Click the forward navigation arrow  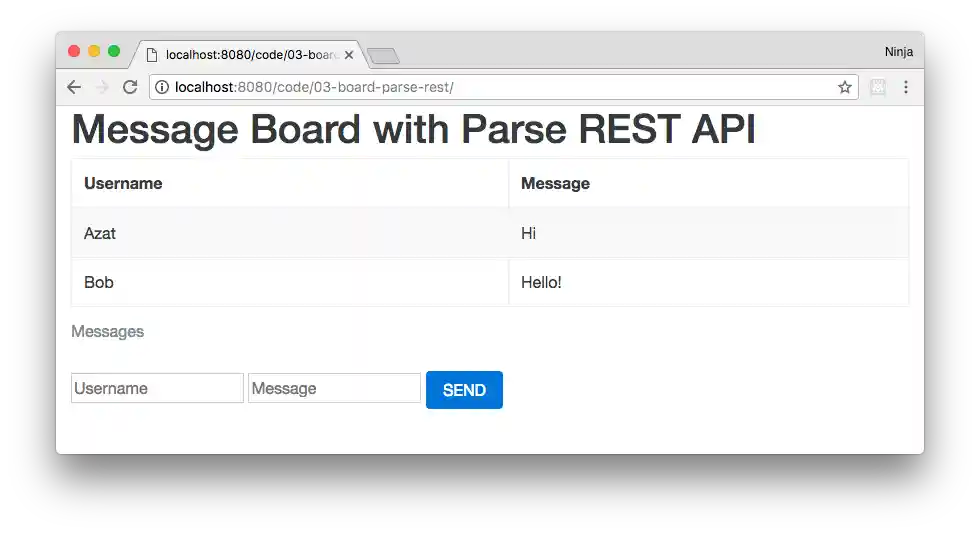pos(101,87)
